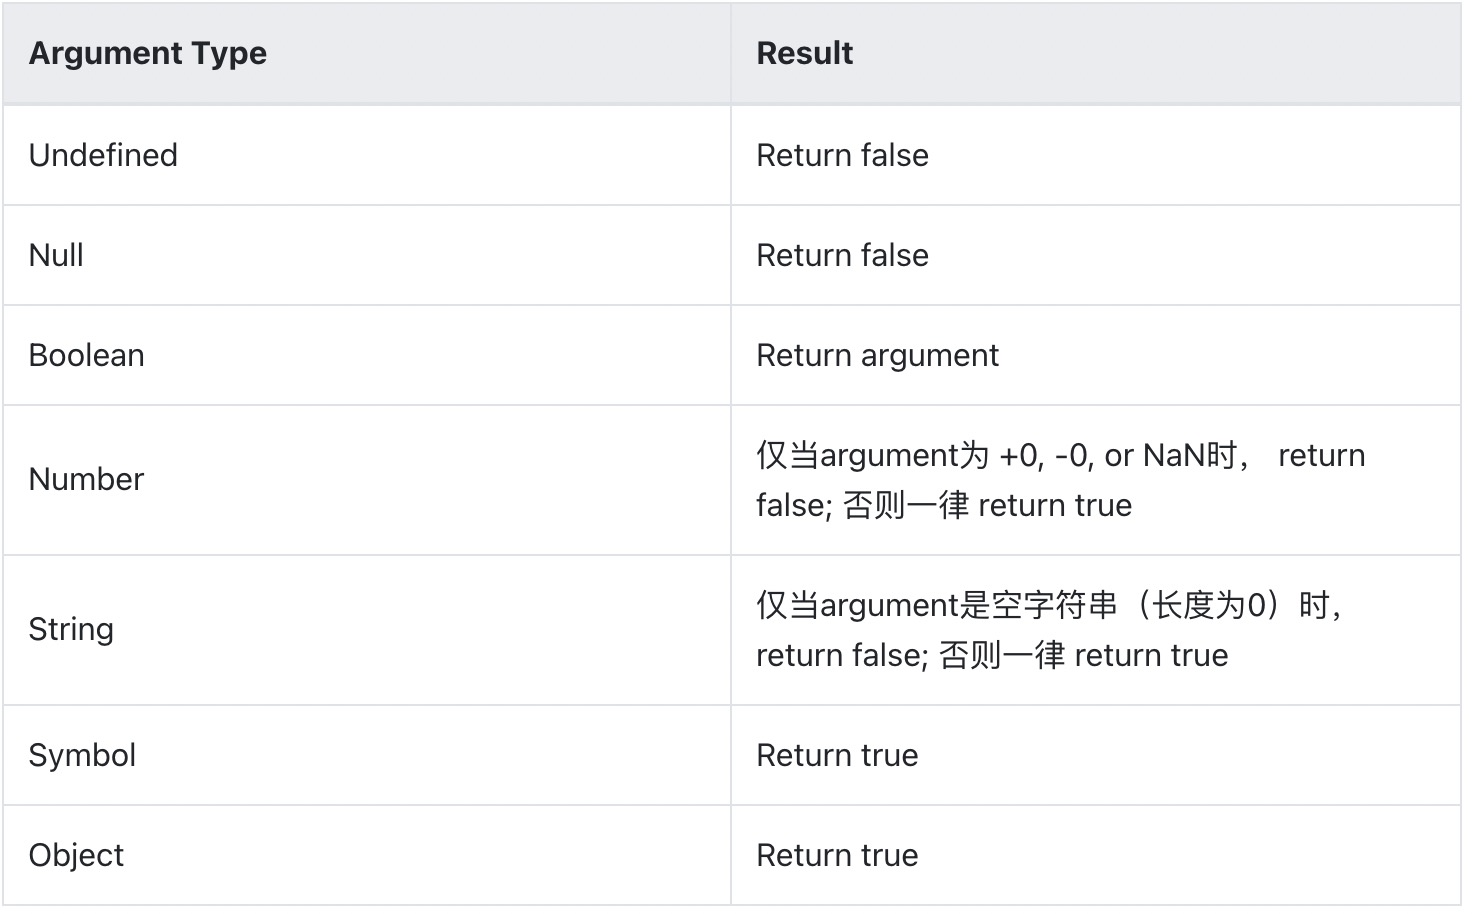Click Return false in the Null row

(842, 255)
